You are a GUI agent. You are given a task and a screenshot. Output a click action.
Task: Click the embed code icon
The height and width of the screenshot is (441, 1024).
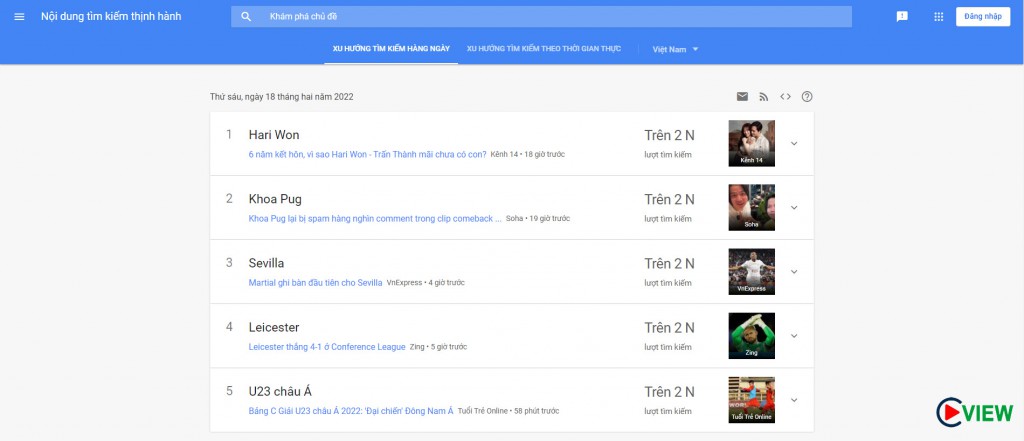(786, 97)
